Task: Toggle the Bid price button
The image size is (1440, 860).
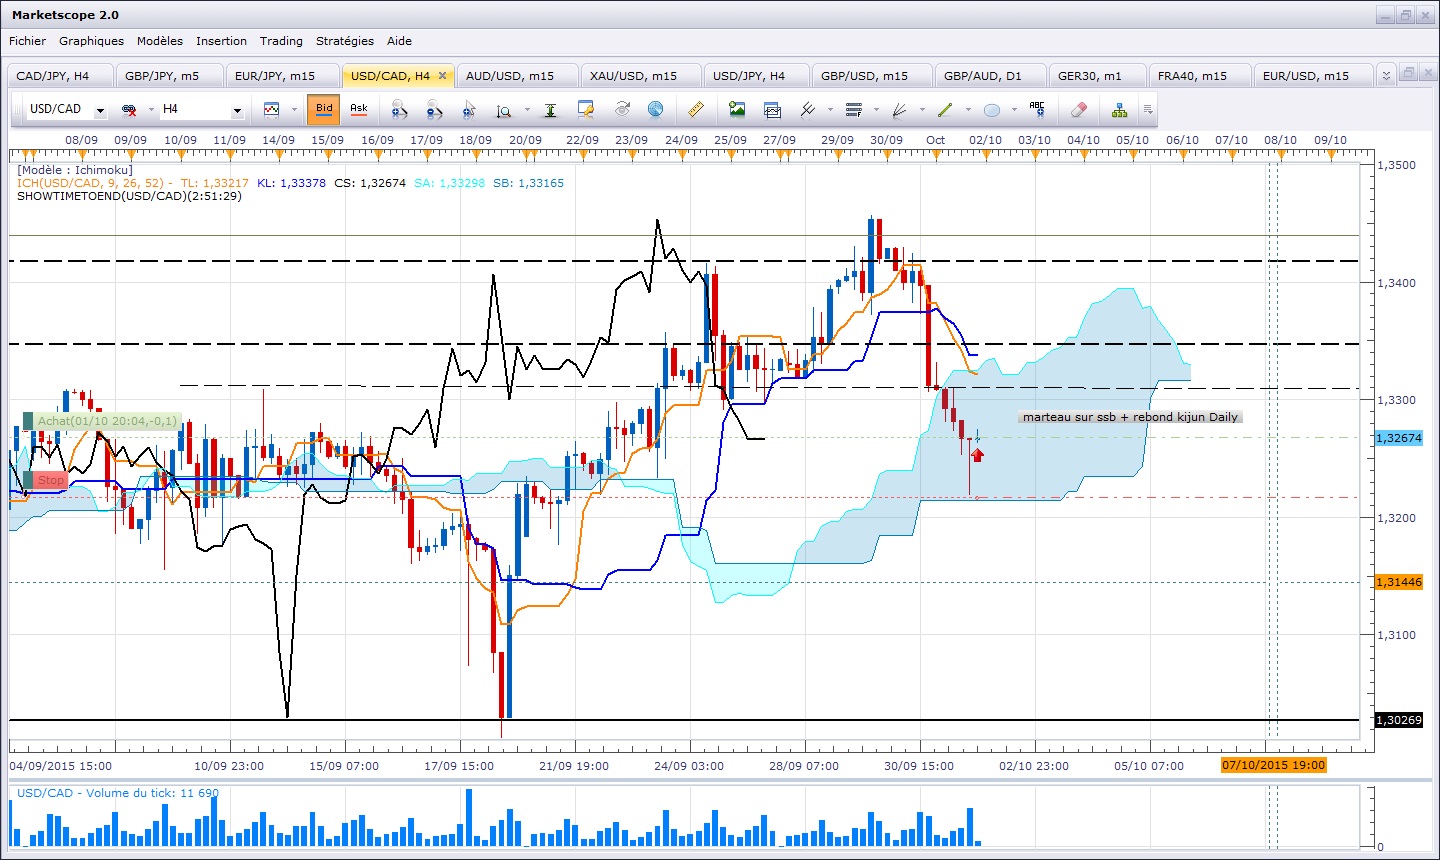Action: click(324, 109)
